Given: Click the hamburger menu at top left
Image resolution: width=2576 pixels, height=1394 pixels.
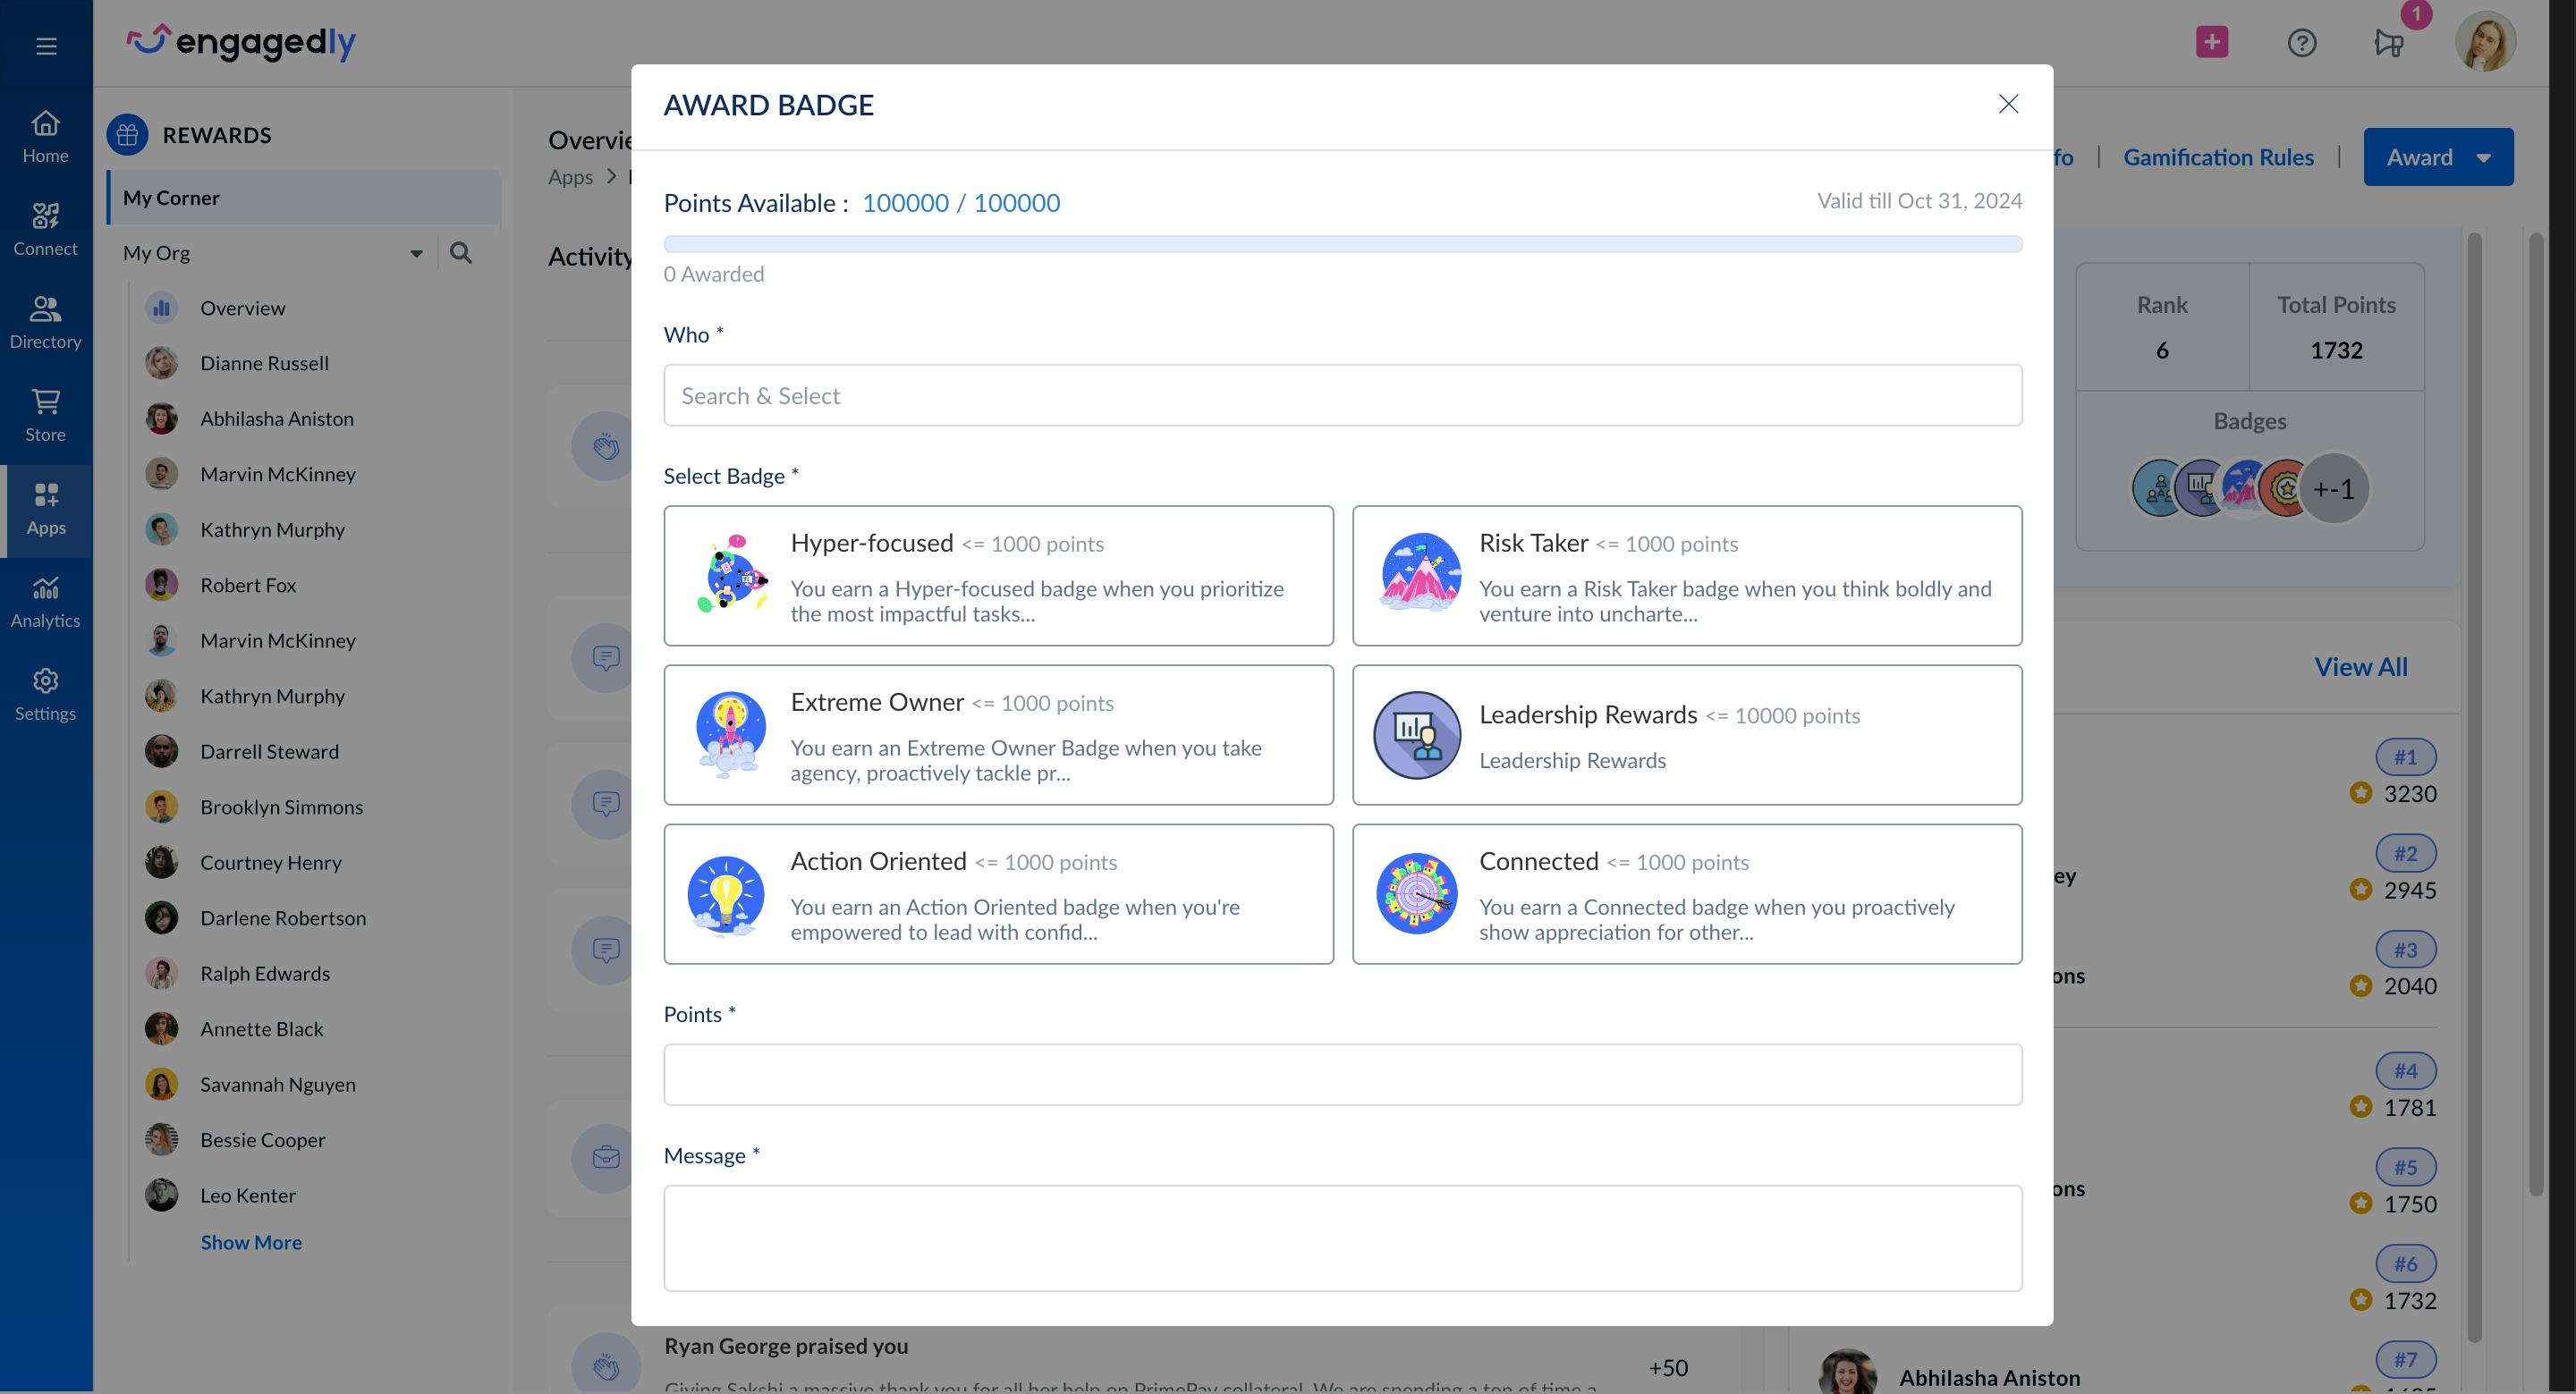Looking at the screenshot, I should (46, 44).
